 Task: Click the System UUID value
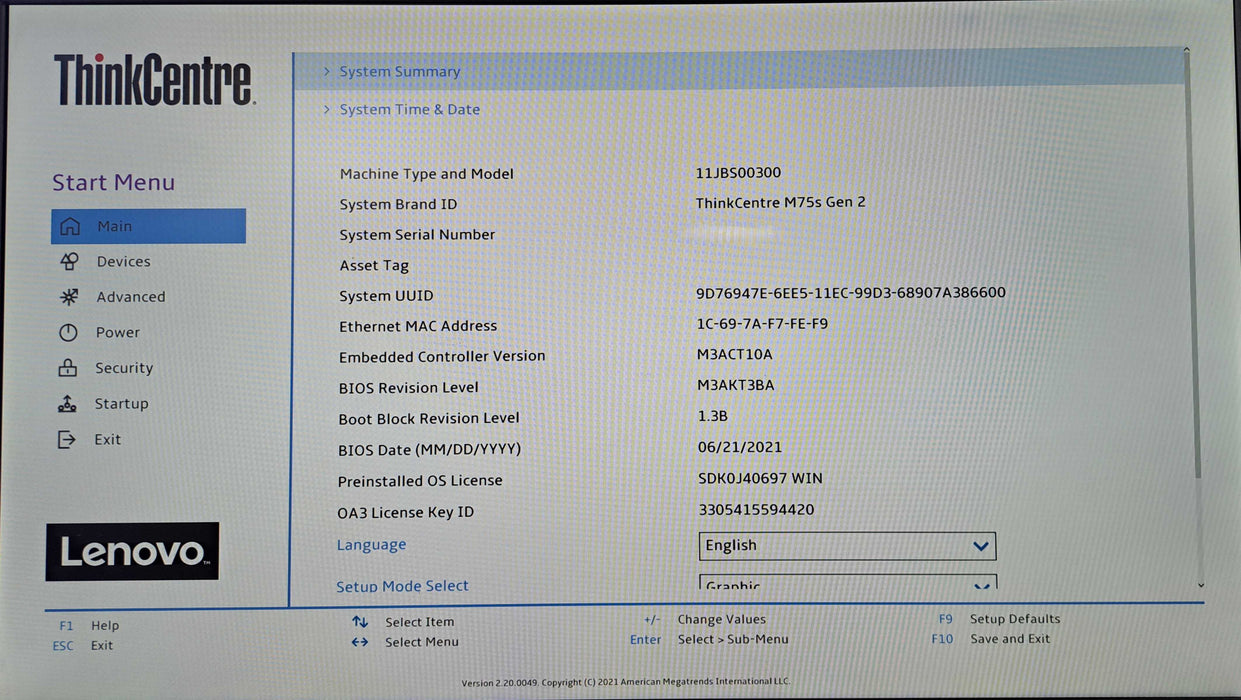coord(851,293)
